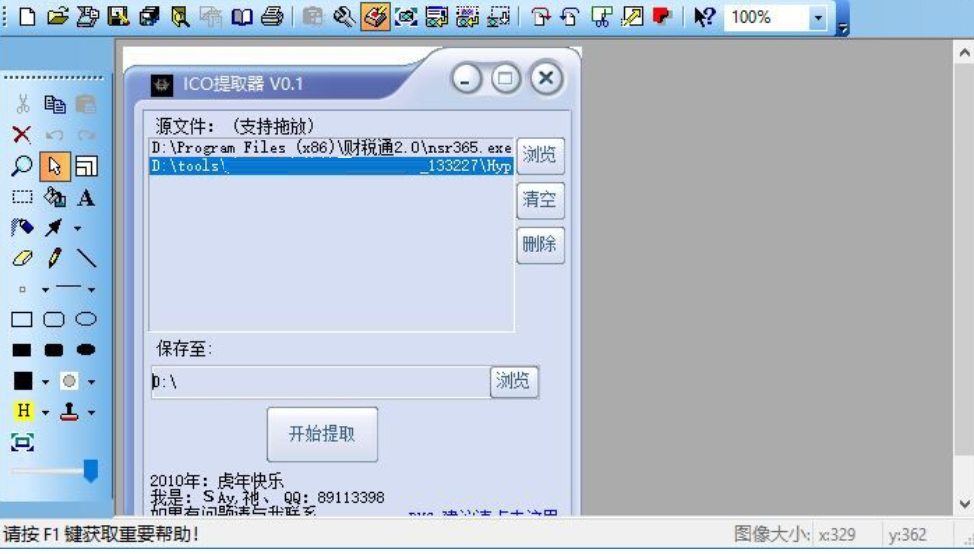The height and width of the screenshot is (554, 974).
Task: Select the filled rectangle shape tool
Action: click(22, 350)
